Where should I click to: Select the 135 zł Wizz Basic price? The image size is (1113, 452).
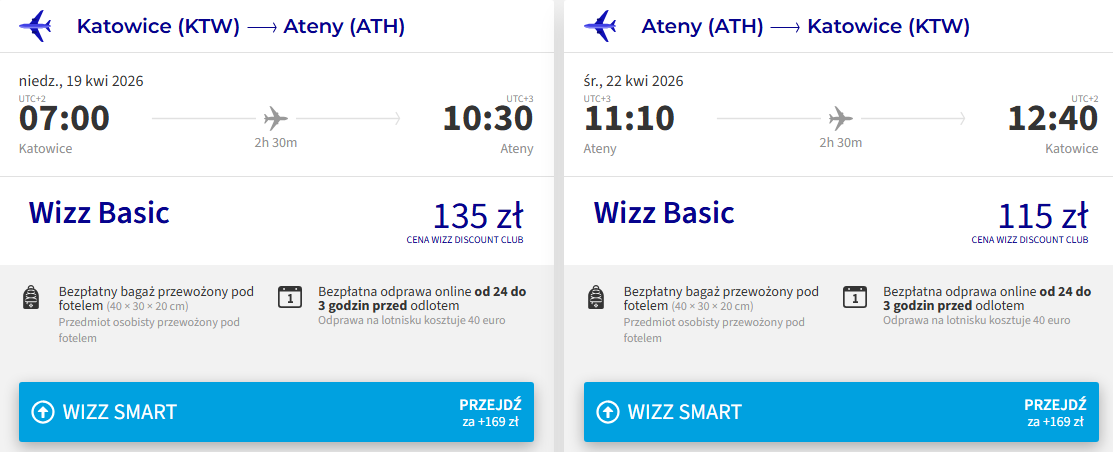point(477,216)
